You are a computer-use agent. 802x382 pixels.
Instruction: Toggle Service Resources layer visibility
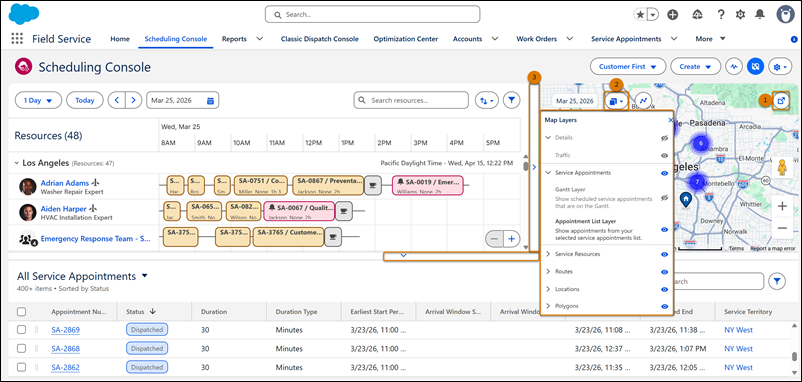[664, 254]
